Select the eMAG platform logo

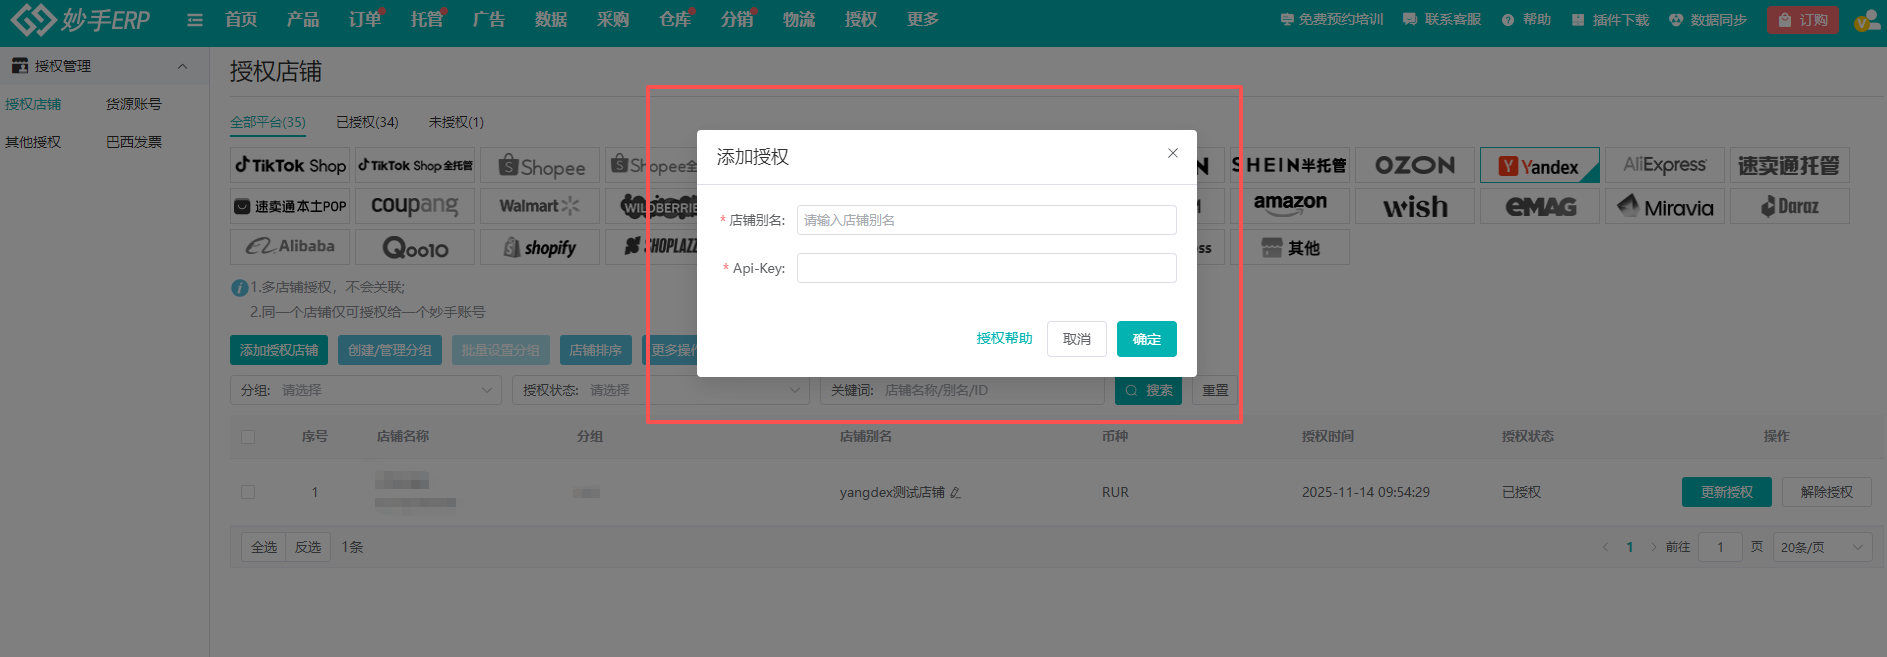point(1540,206)
